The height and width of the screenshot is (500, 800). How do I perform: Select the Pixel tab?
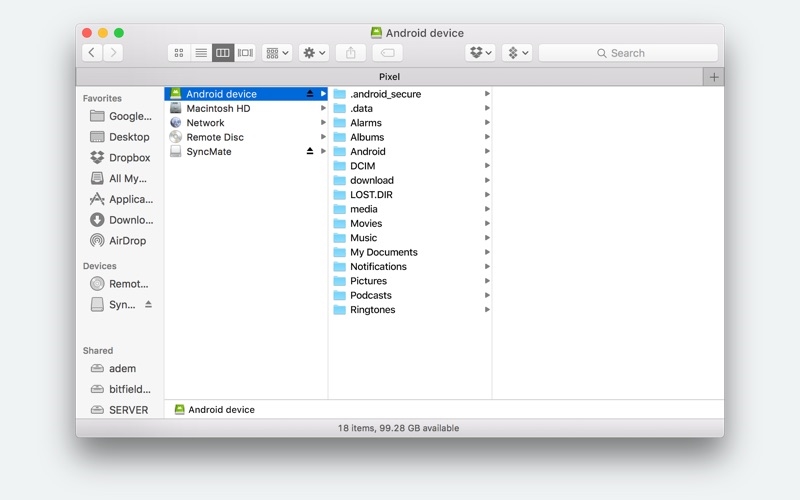coord(389,77)
